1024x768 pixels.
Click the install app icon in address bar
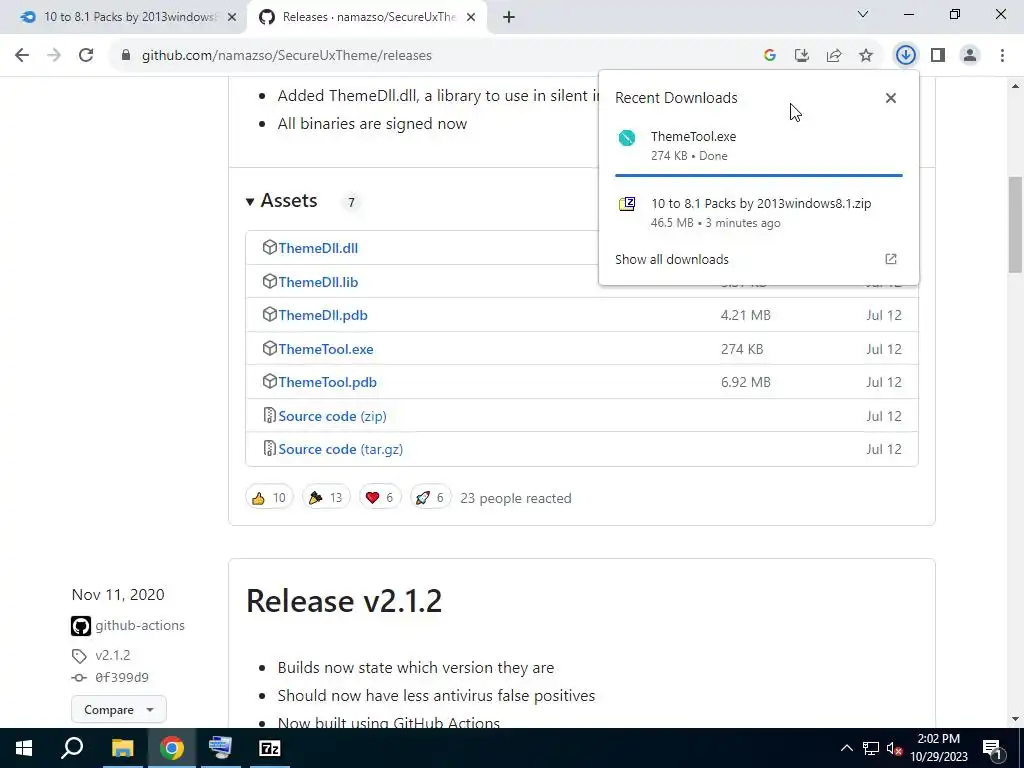[802, 56]
